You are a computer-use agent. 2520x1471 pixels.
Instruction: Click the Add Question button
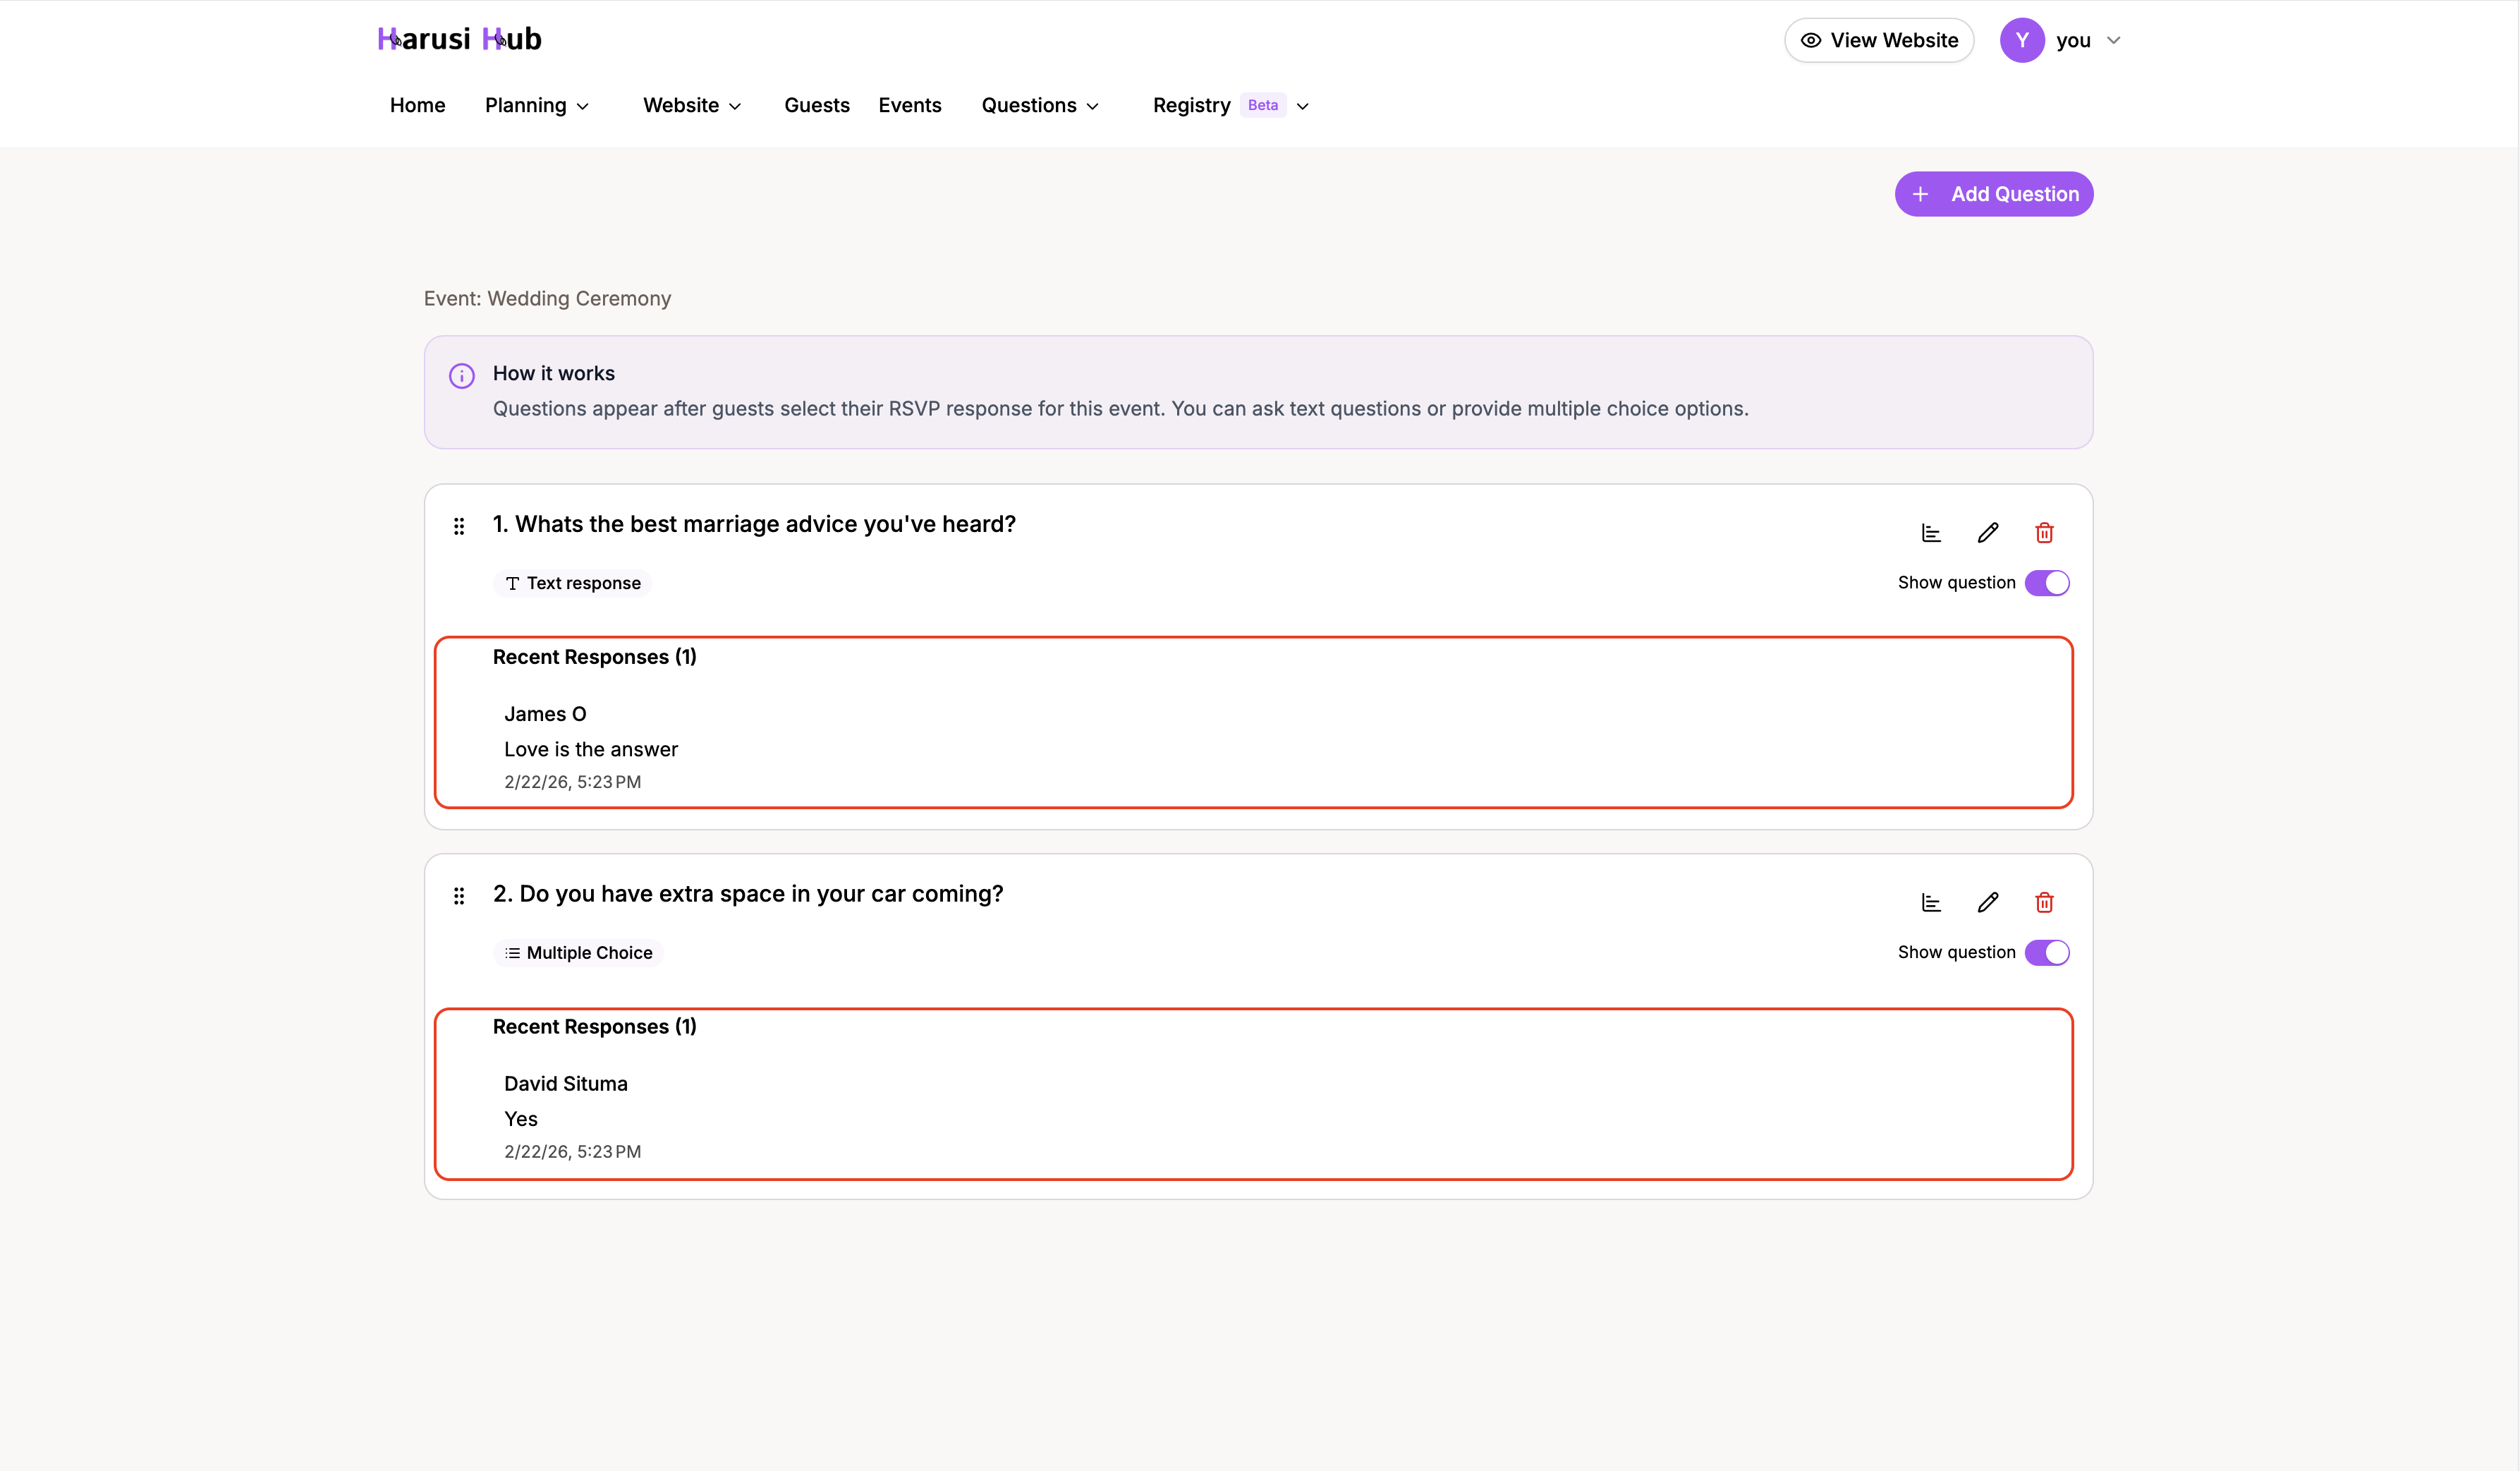tap(1993, 193)
